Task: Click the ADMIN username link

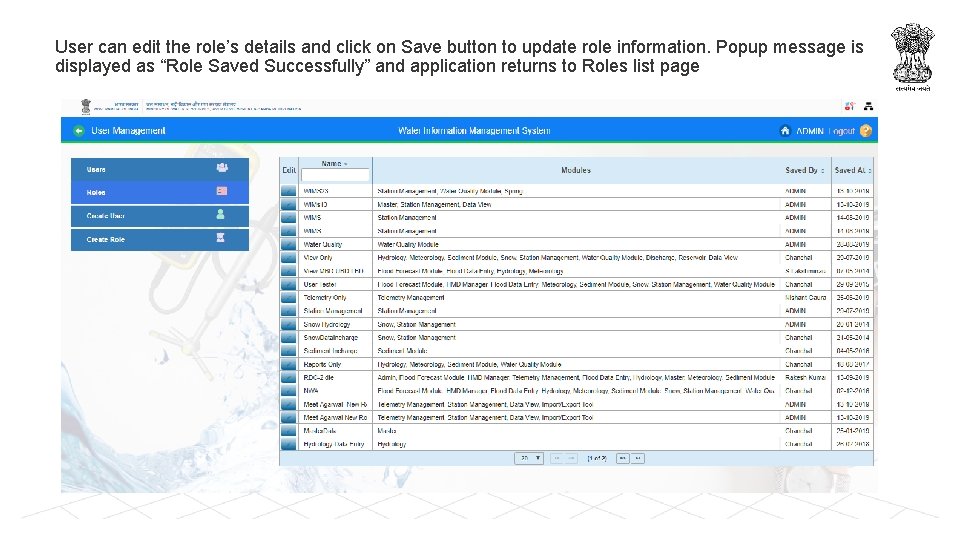Action: (809, 131)
